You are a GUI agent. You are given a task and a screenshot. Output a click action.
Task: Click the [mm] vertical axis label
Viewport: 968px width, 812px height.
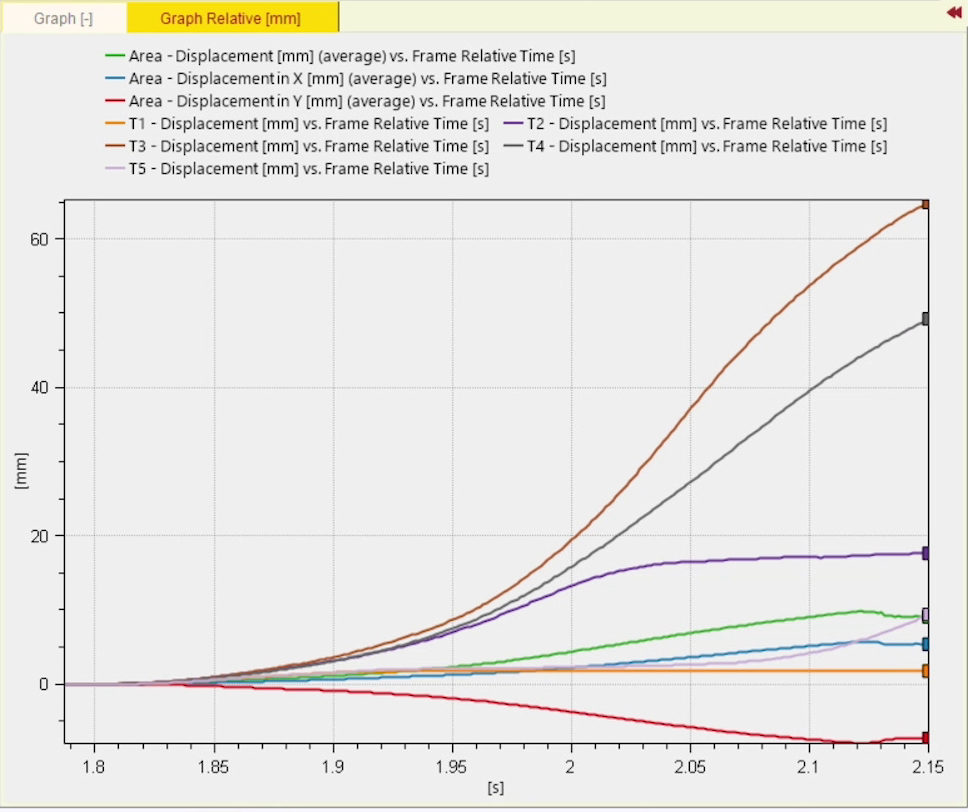point(21,471)
